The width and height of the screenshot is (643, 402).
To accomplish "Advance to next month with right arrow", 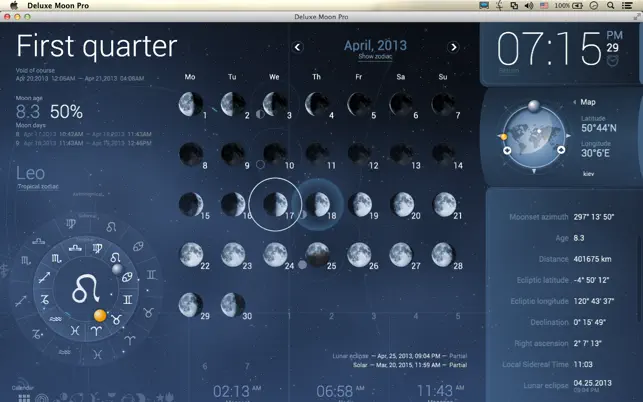I will [454, 47].
